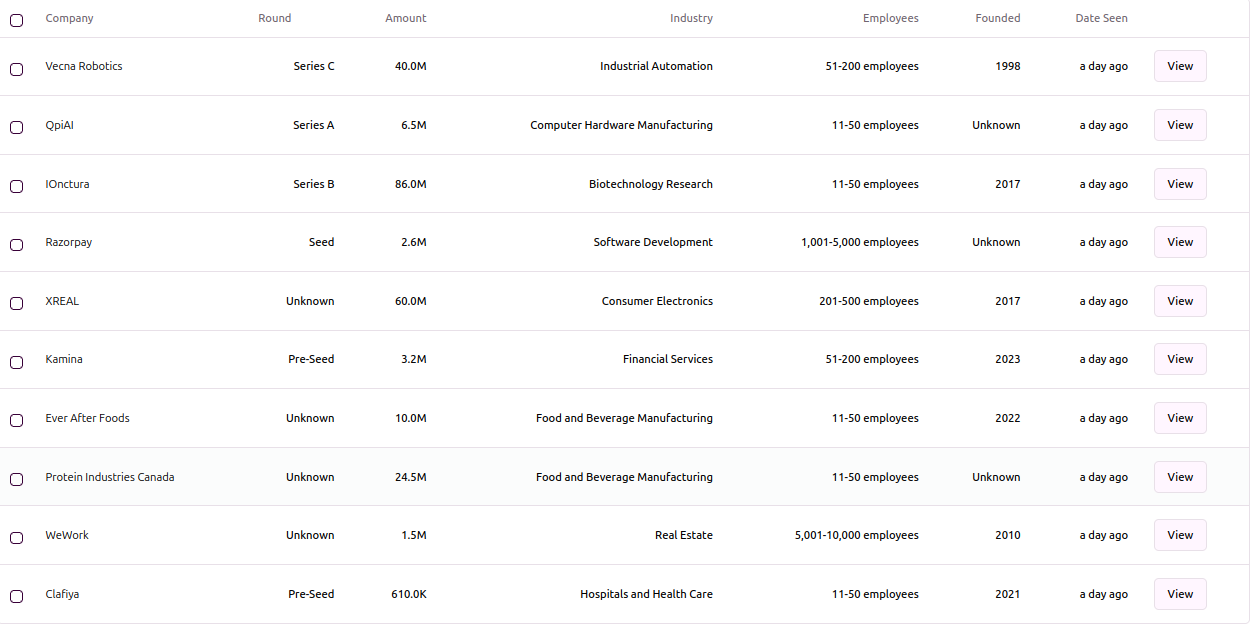Tick the select-all checkbox in header
1252x626 pixels.
(16, 20)
